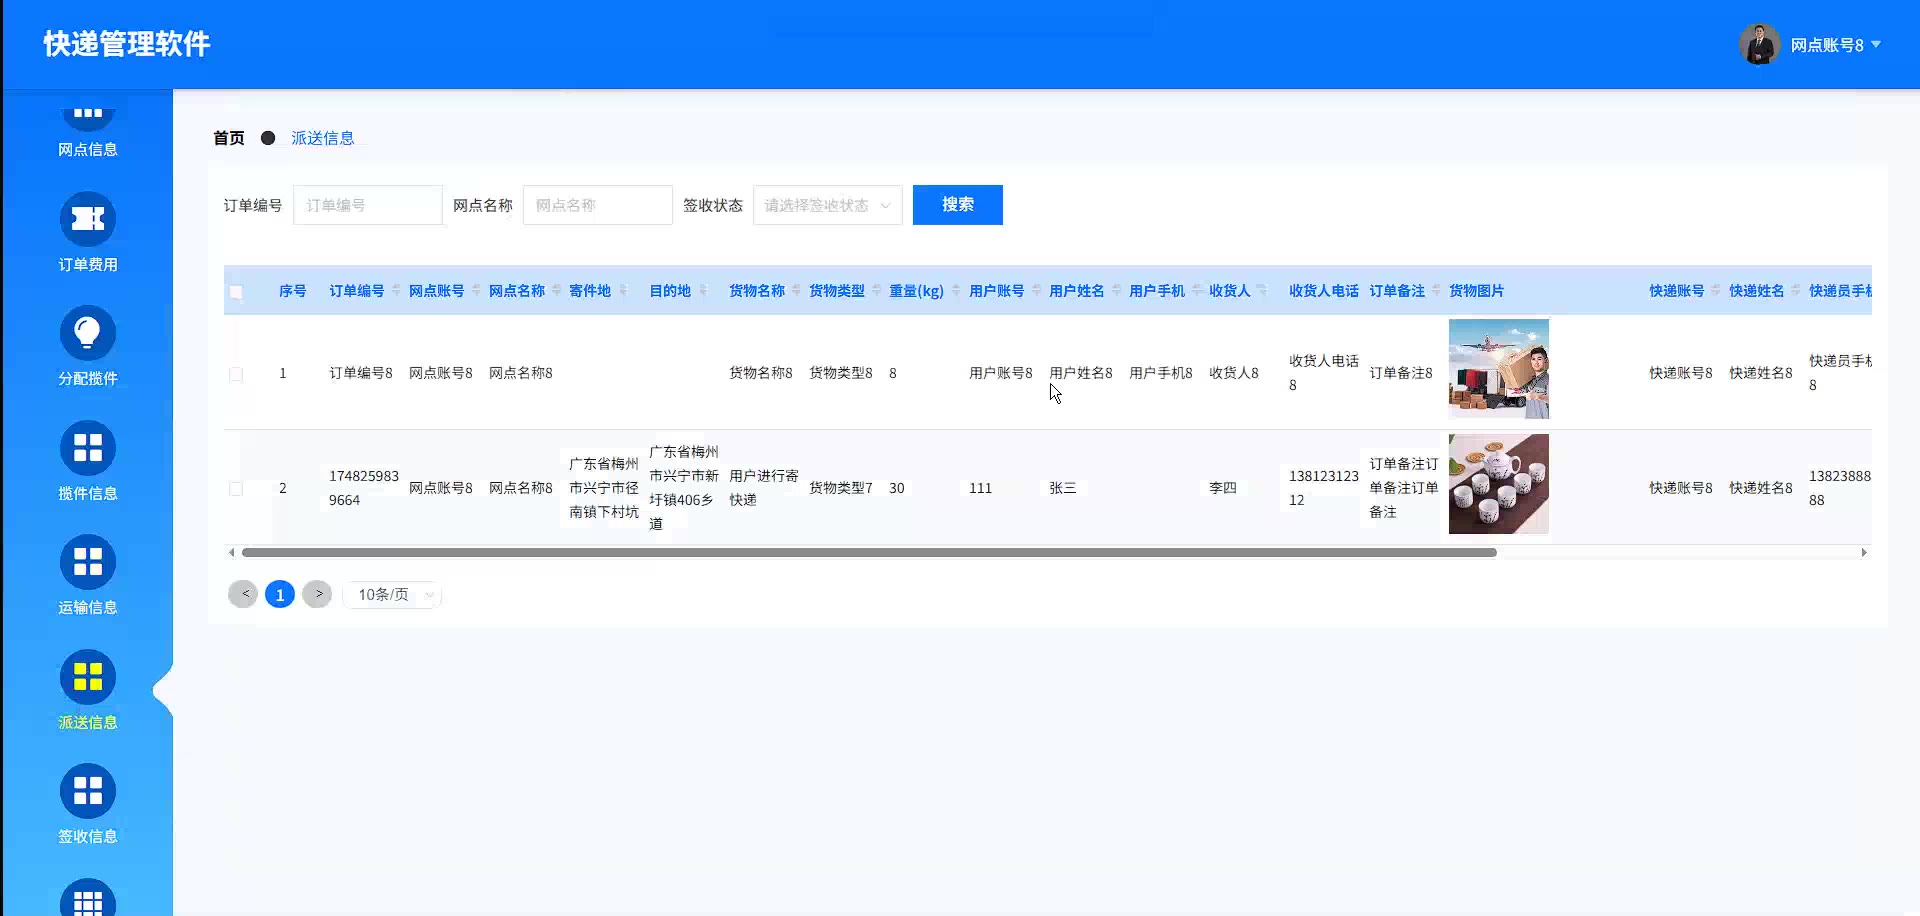Select the 派送信息 sidebar icon
1920x916 pixels.
(88, 677)
